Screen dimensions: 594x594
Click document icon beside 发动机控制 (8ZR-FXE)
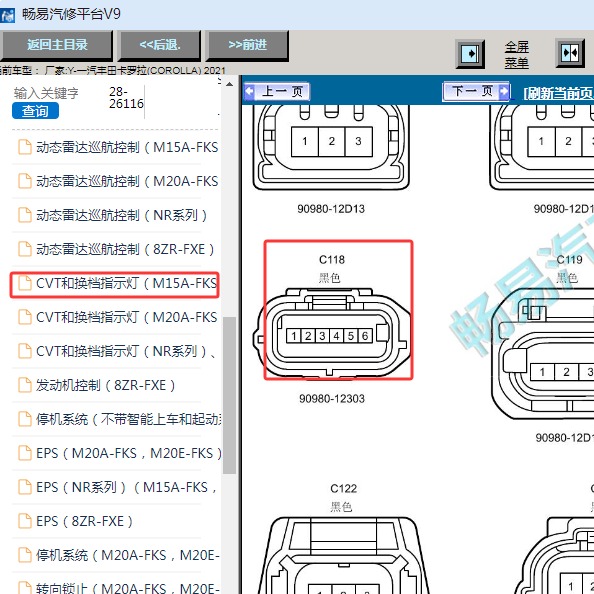[25, 385]
